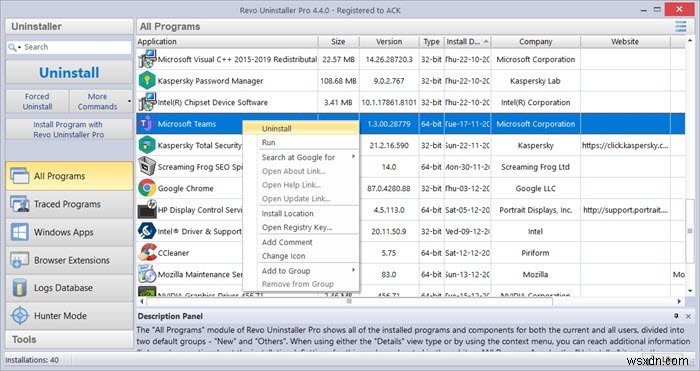Pin the Description Panel
The height and width of the screenshot is (371, 700).
click(676, 316)
